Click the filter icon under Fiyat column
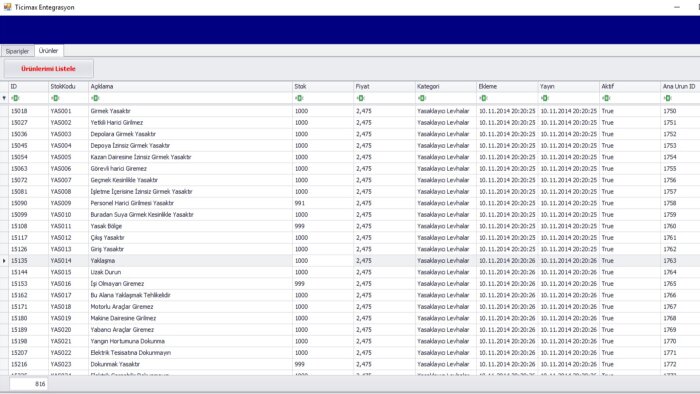The height and width of the screenshot is (394, 700). pyautogui.click(x=361, y=98)
